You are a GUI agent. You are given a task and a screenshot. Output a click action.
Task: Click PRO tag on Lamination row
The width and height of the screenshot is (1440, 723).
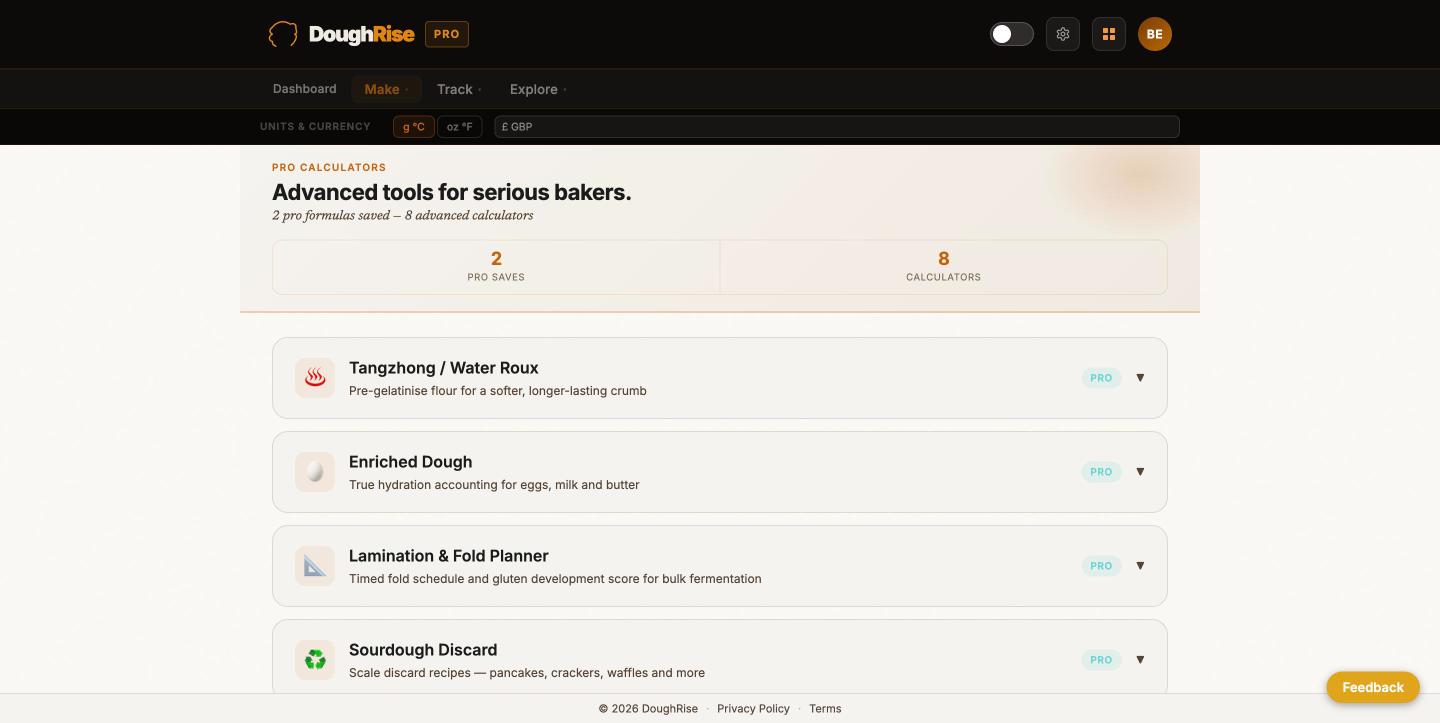coord(1101,566)
